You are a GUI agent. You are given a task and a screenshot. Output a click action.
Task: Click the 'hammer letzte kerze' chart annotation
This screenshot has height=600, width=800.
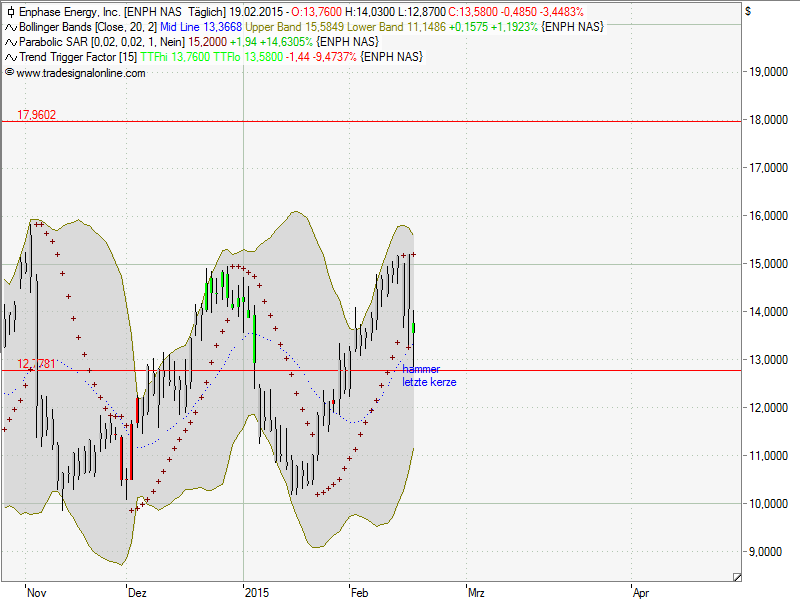(x=429, y=376)
